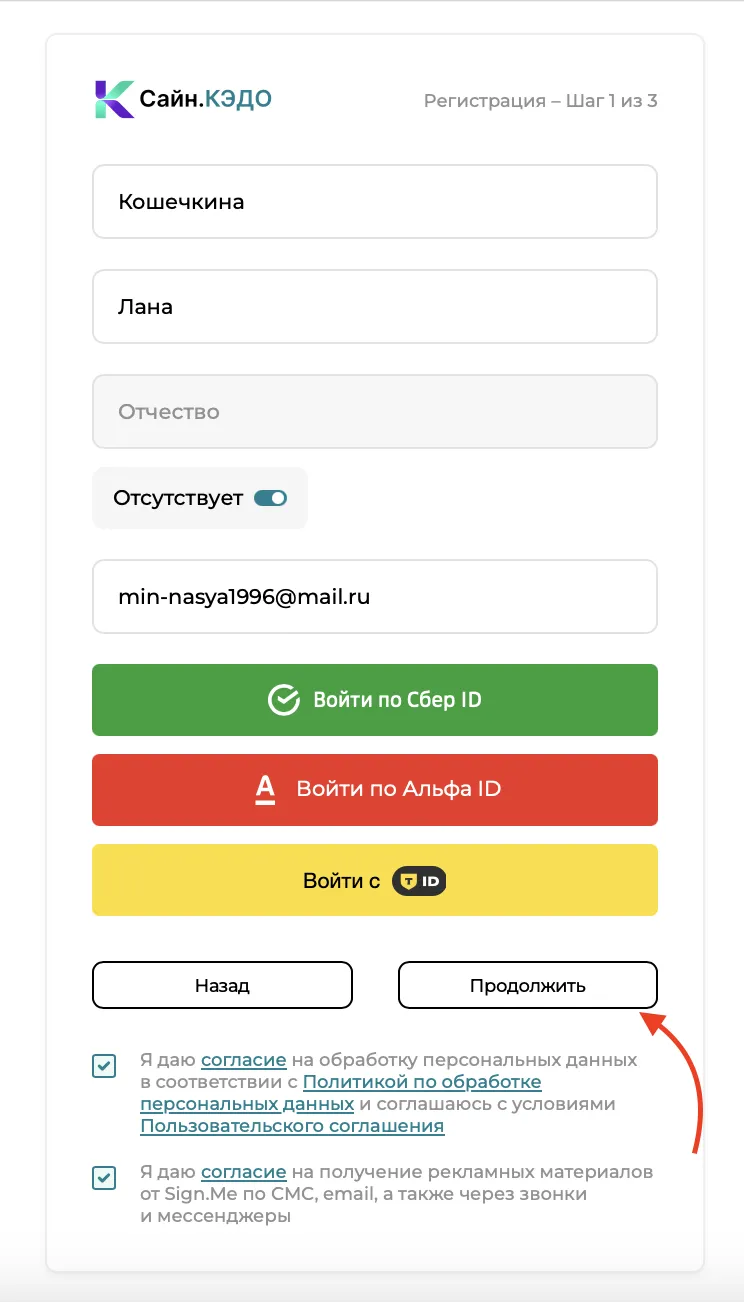Image resolution: width=744 pixels, height=1302 pixels.
Task: Click the Продолжить button
Action: (x=528, y=985)
